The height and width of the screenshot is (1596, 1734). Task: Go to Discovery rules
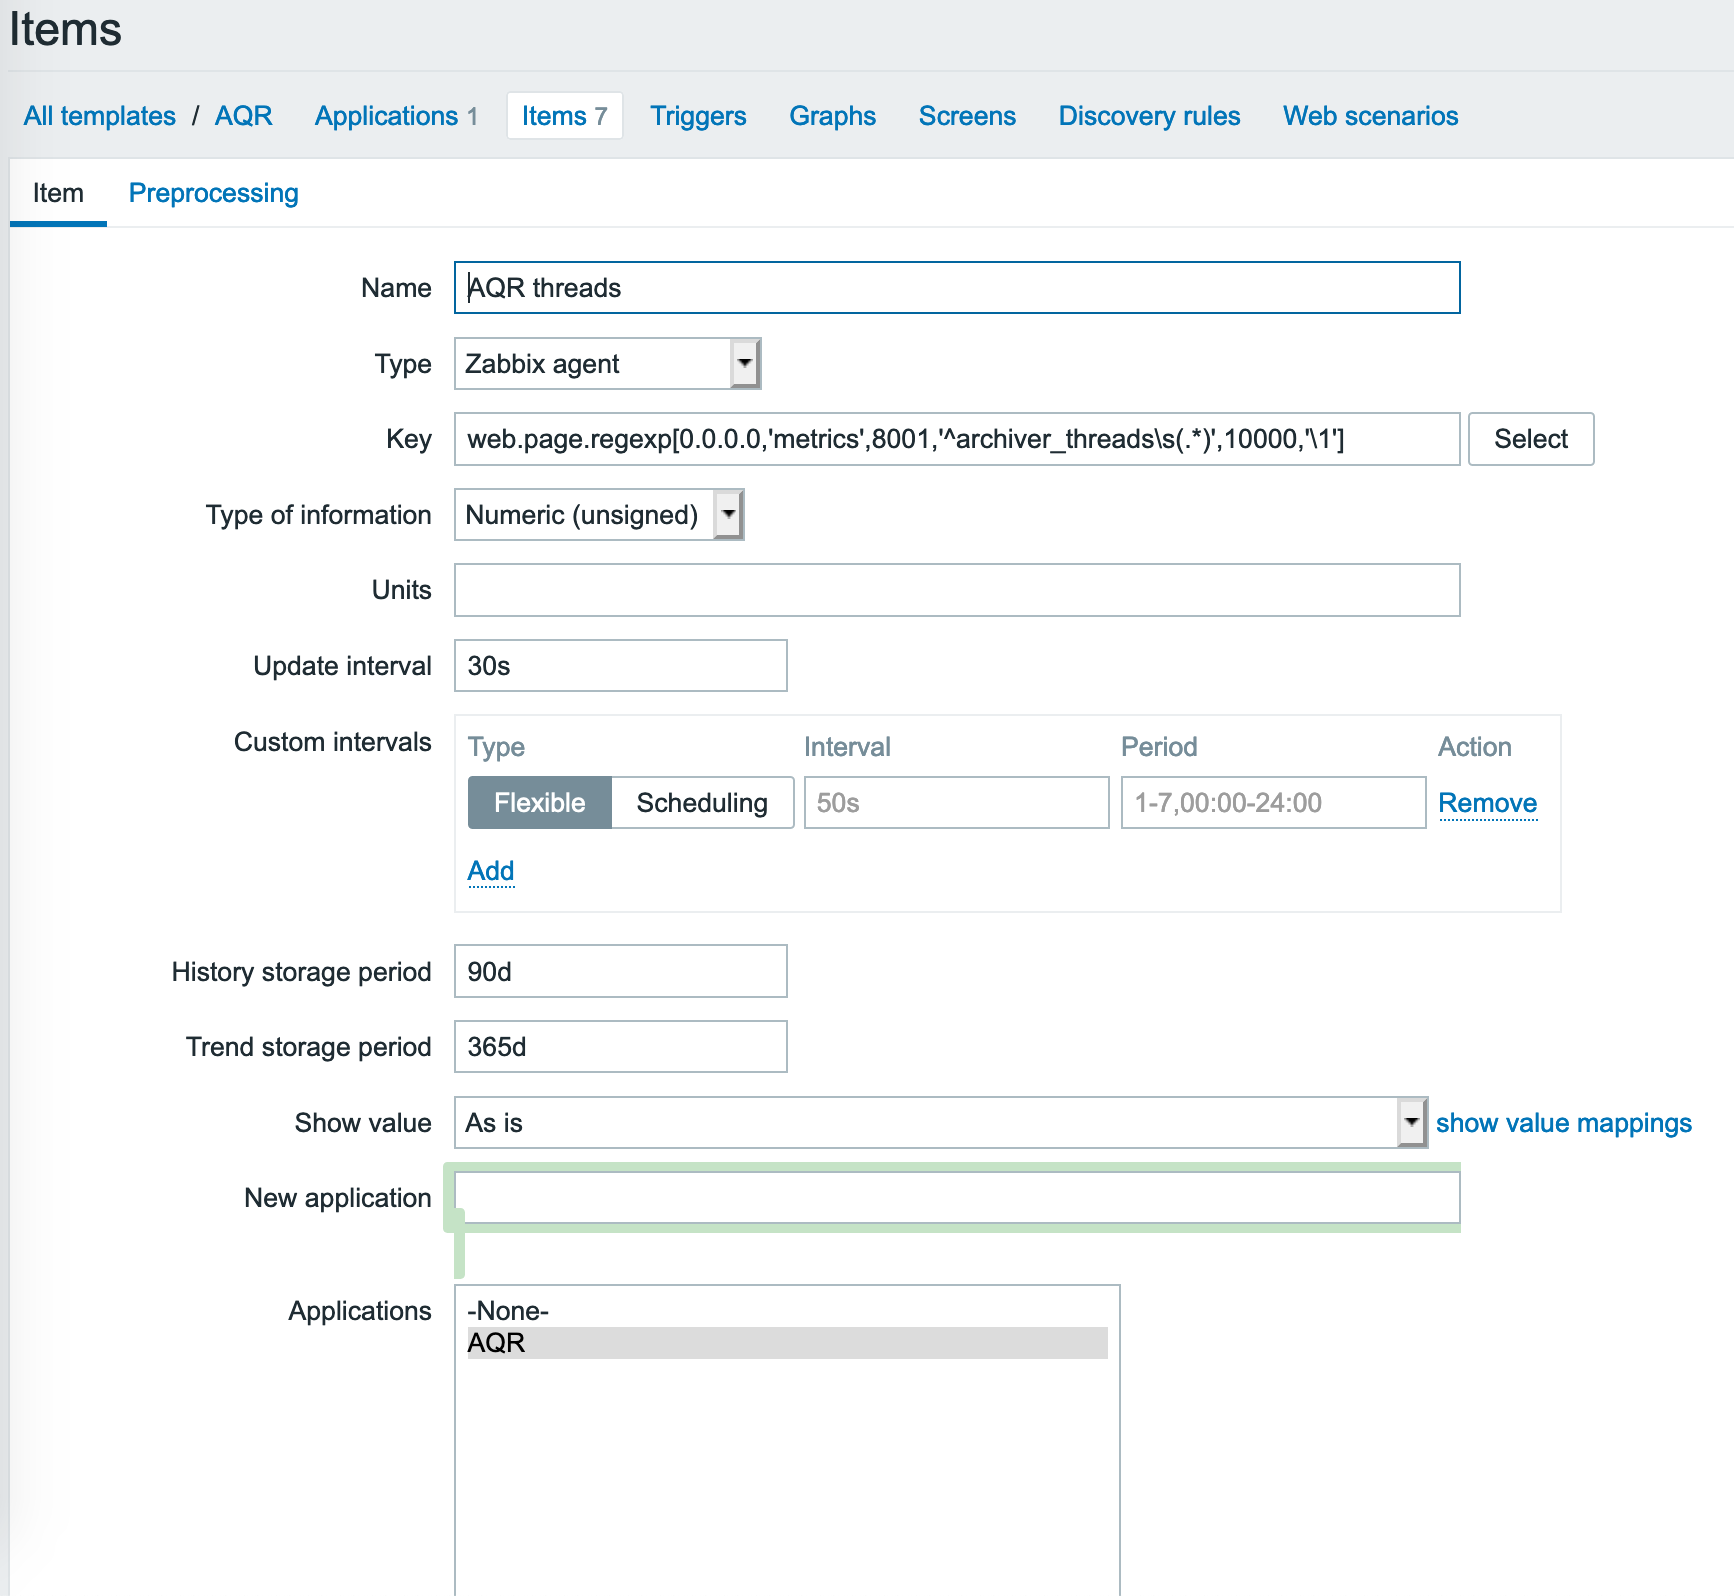click(1149, 116)
